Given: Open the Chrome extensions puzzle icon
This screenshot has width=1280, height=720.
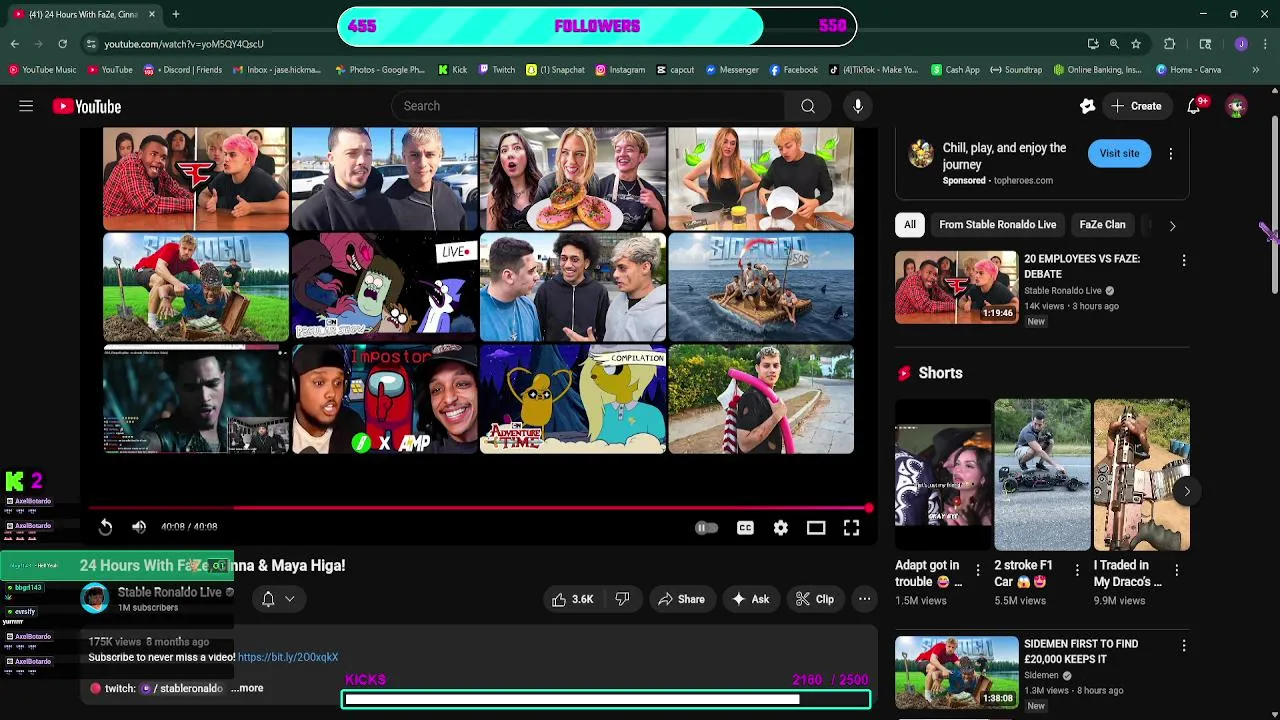Looking at the screenshot, I should click(x=1169, y=44).
